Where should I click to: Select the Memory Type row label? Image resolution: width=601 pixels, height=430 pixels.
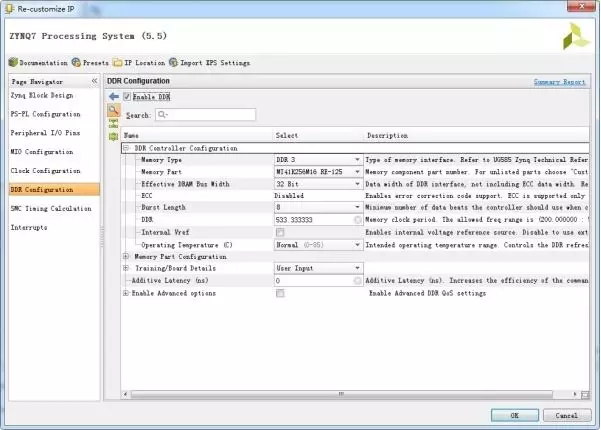pyautogui.click(x=161, y=159)
